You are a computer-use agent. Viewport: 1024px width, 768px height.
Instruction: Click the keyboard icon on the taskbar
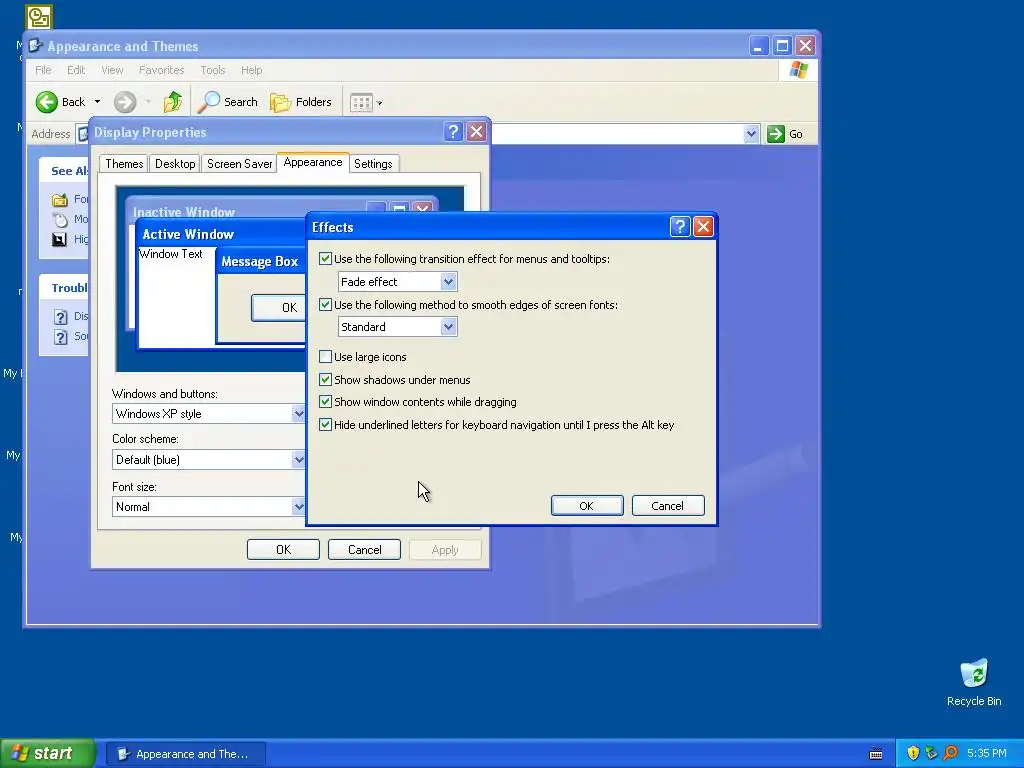(x=876, y=754)
